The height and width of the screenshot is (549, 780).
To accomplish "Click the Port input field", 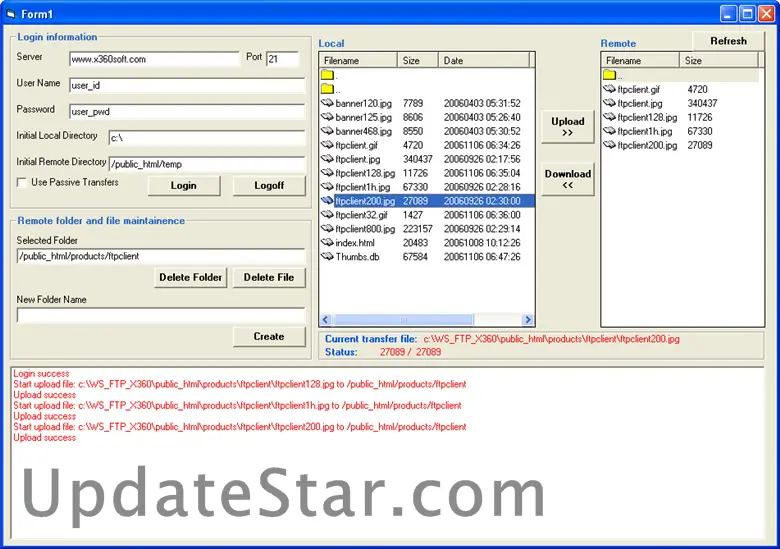I will pos(283,59).
